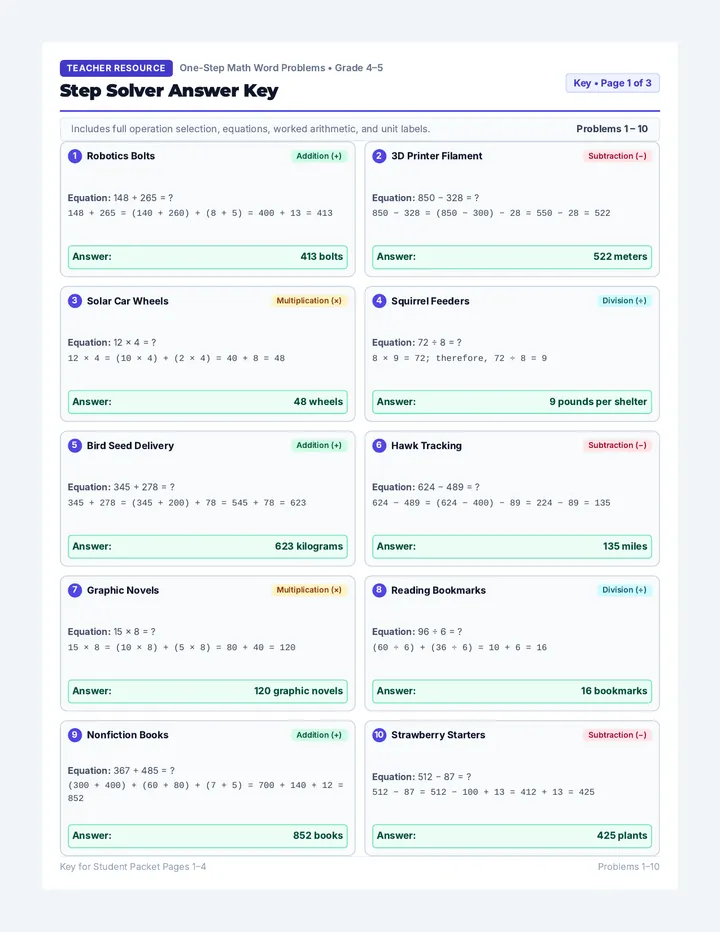
Task: Click the worked line ending '= 412 + 13 = 425'
Action: (x=483, y=792)
